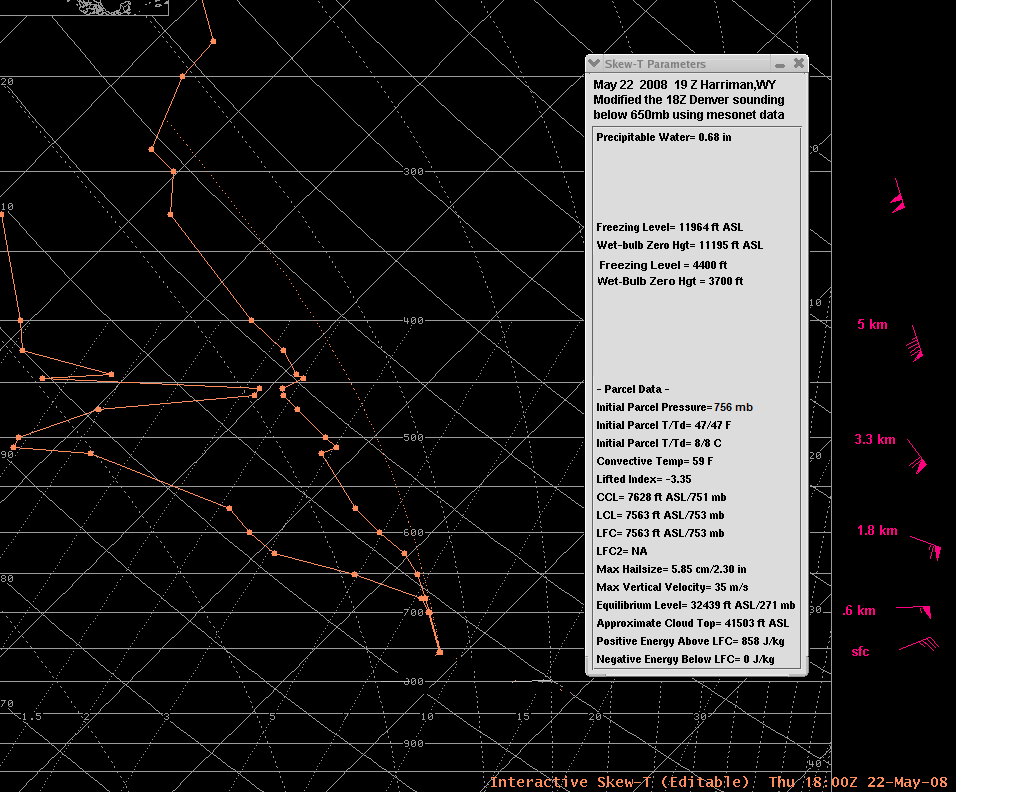Click 'Freezing Level = 4400 ft' line
The height and width of the screenshot is (800, 1024).
pos(663,265)
